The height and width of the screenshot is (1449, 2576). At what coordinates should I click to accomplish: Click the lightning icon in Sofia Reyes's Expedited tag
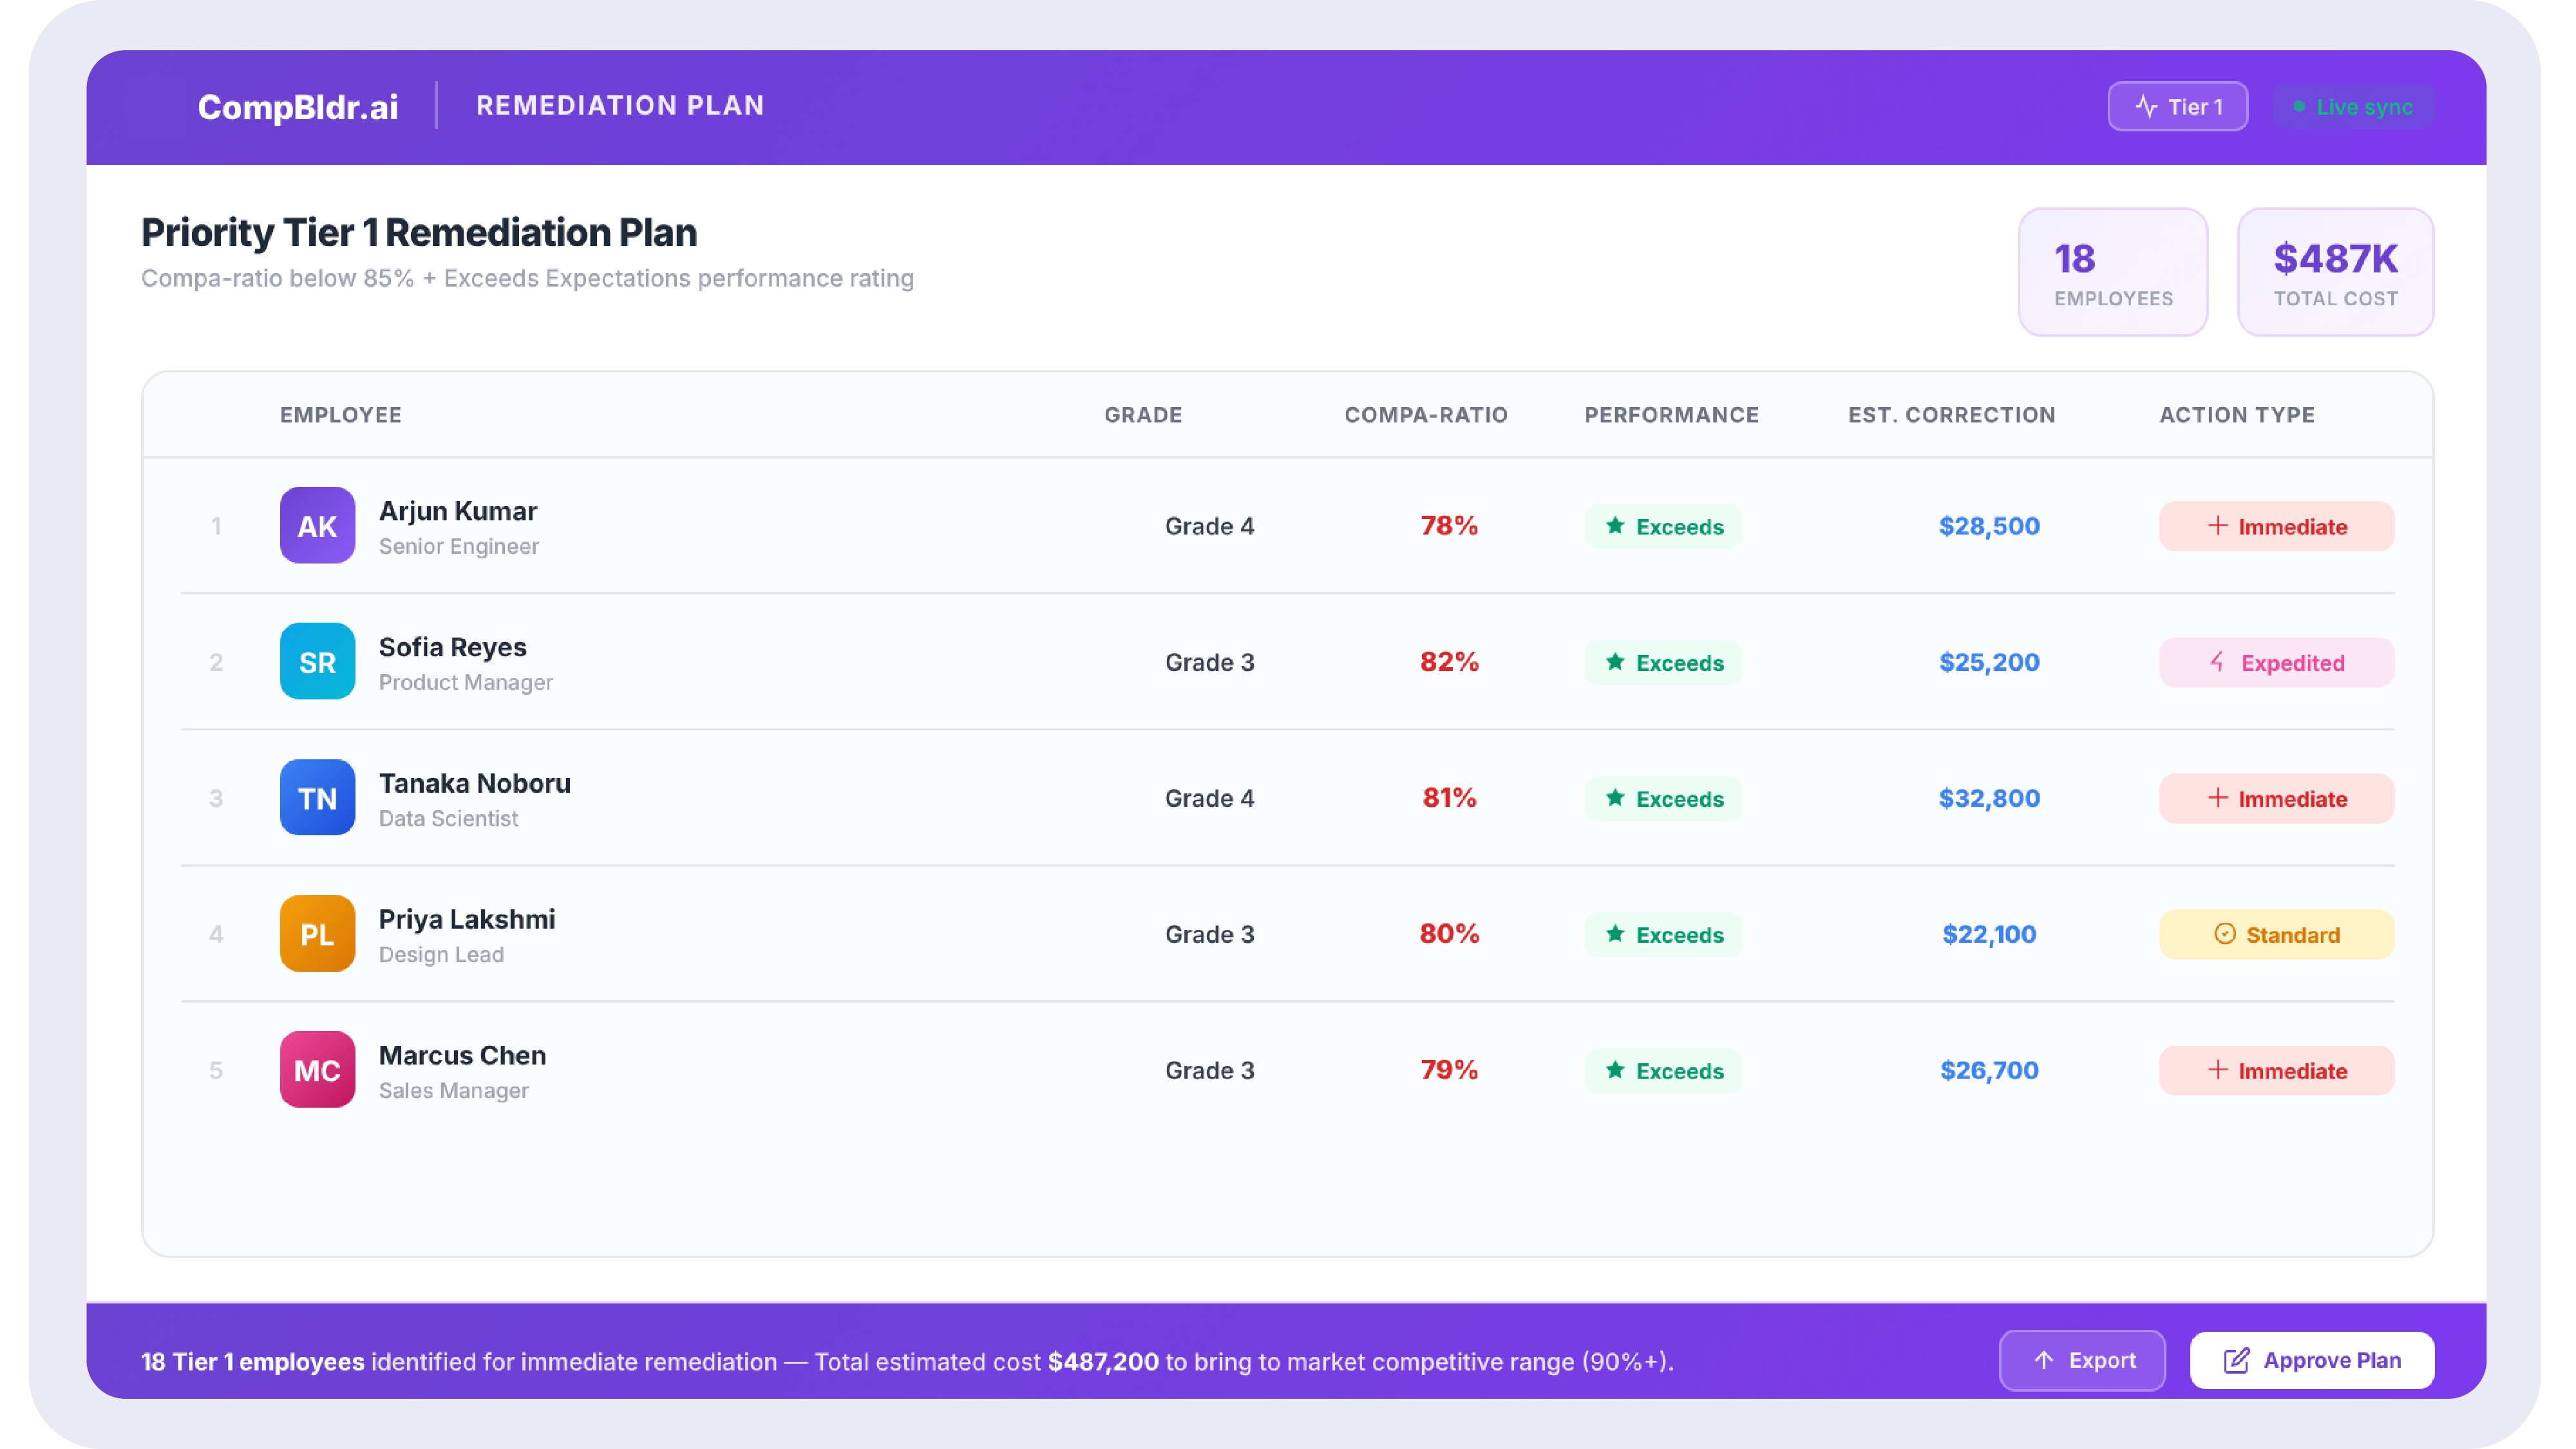pos(2218,662)
